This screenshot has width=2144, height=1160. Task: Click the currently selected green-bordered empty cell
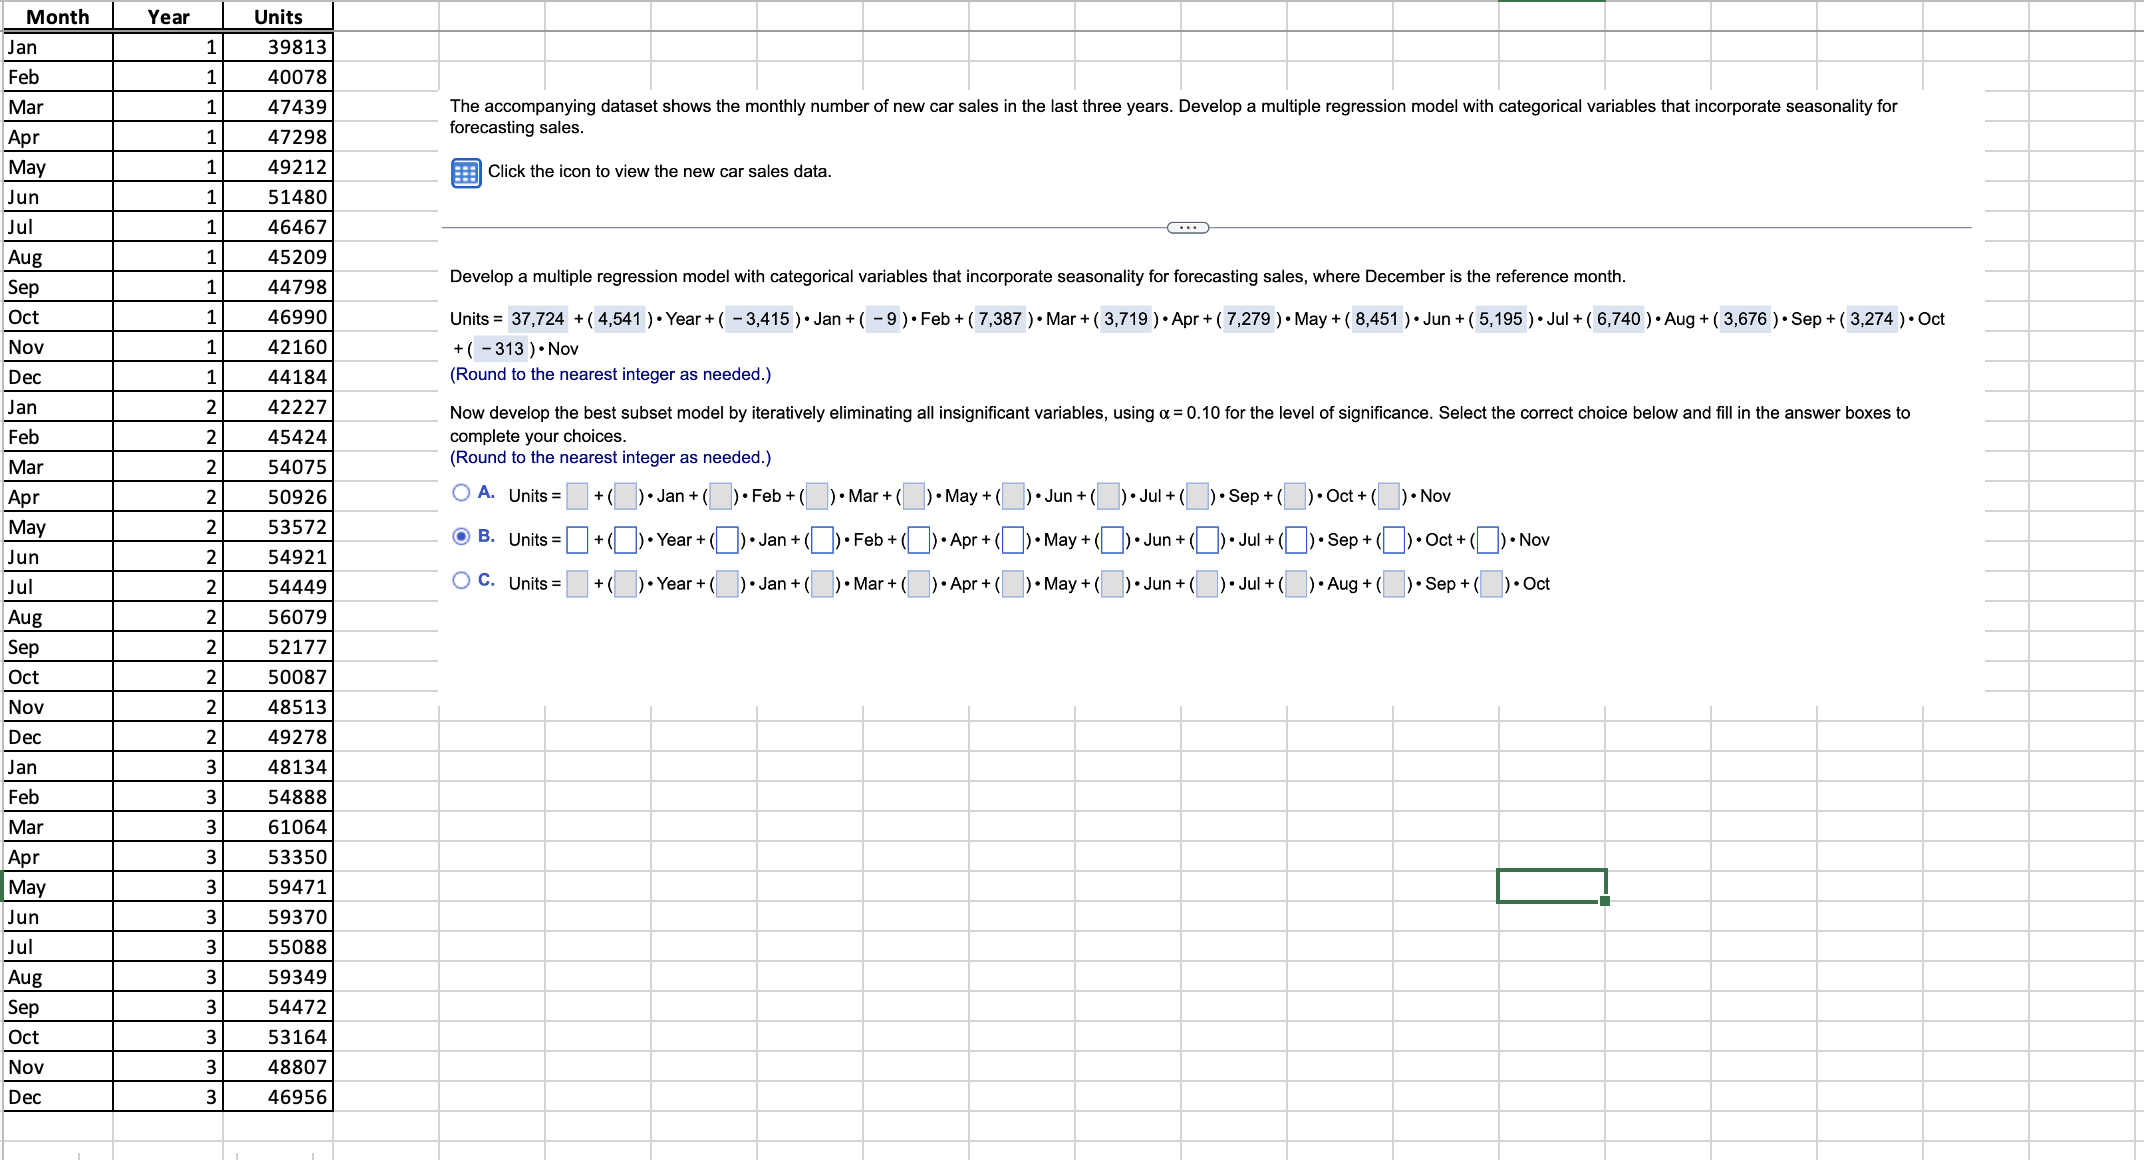tap(1550, 886)
